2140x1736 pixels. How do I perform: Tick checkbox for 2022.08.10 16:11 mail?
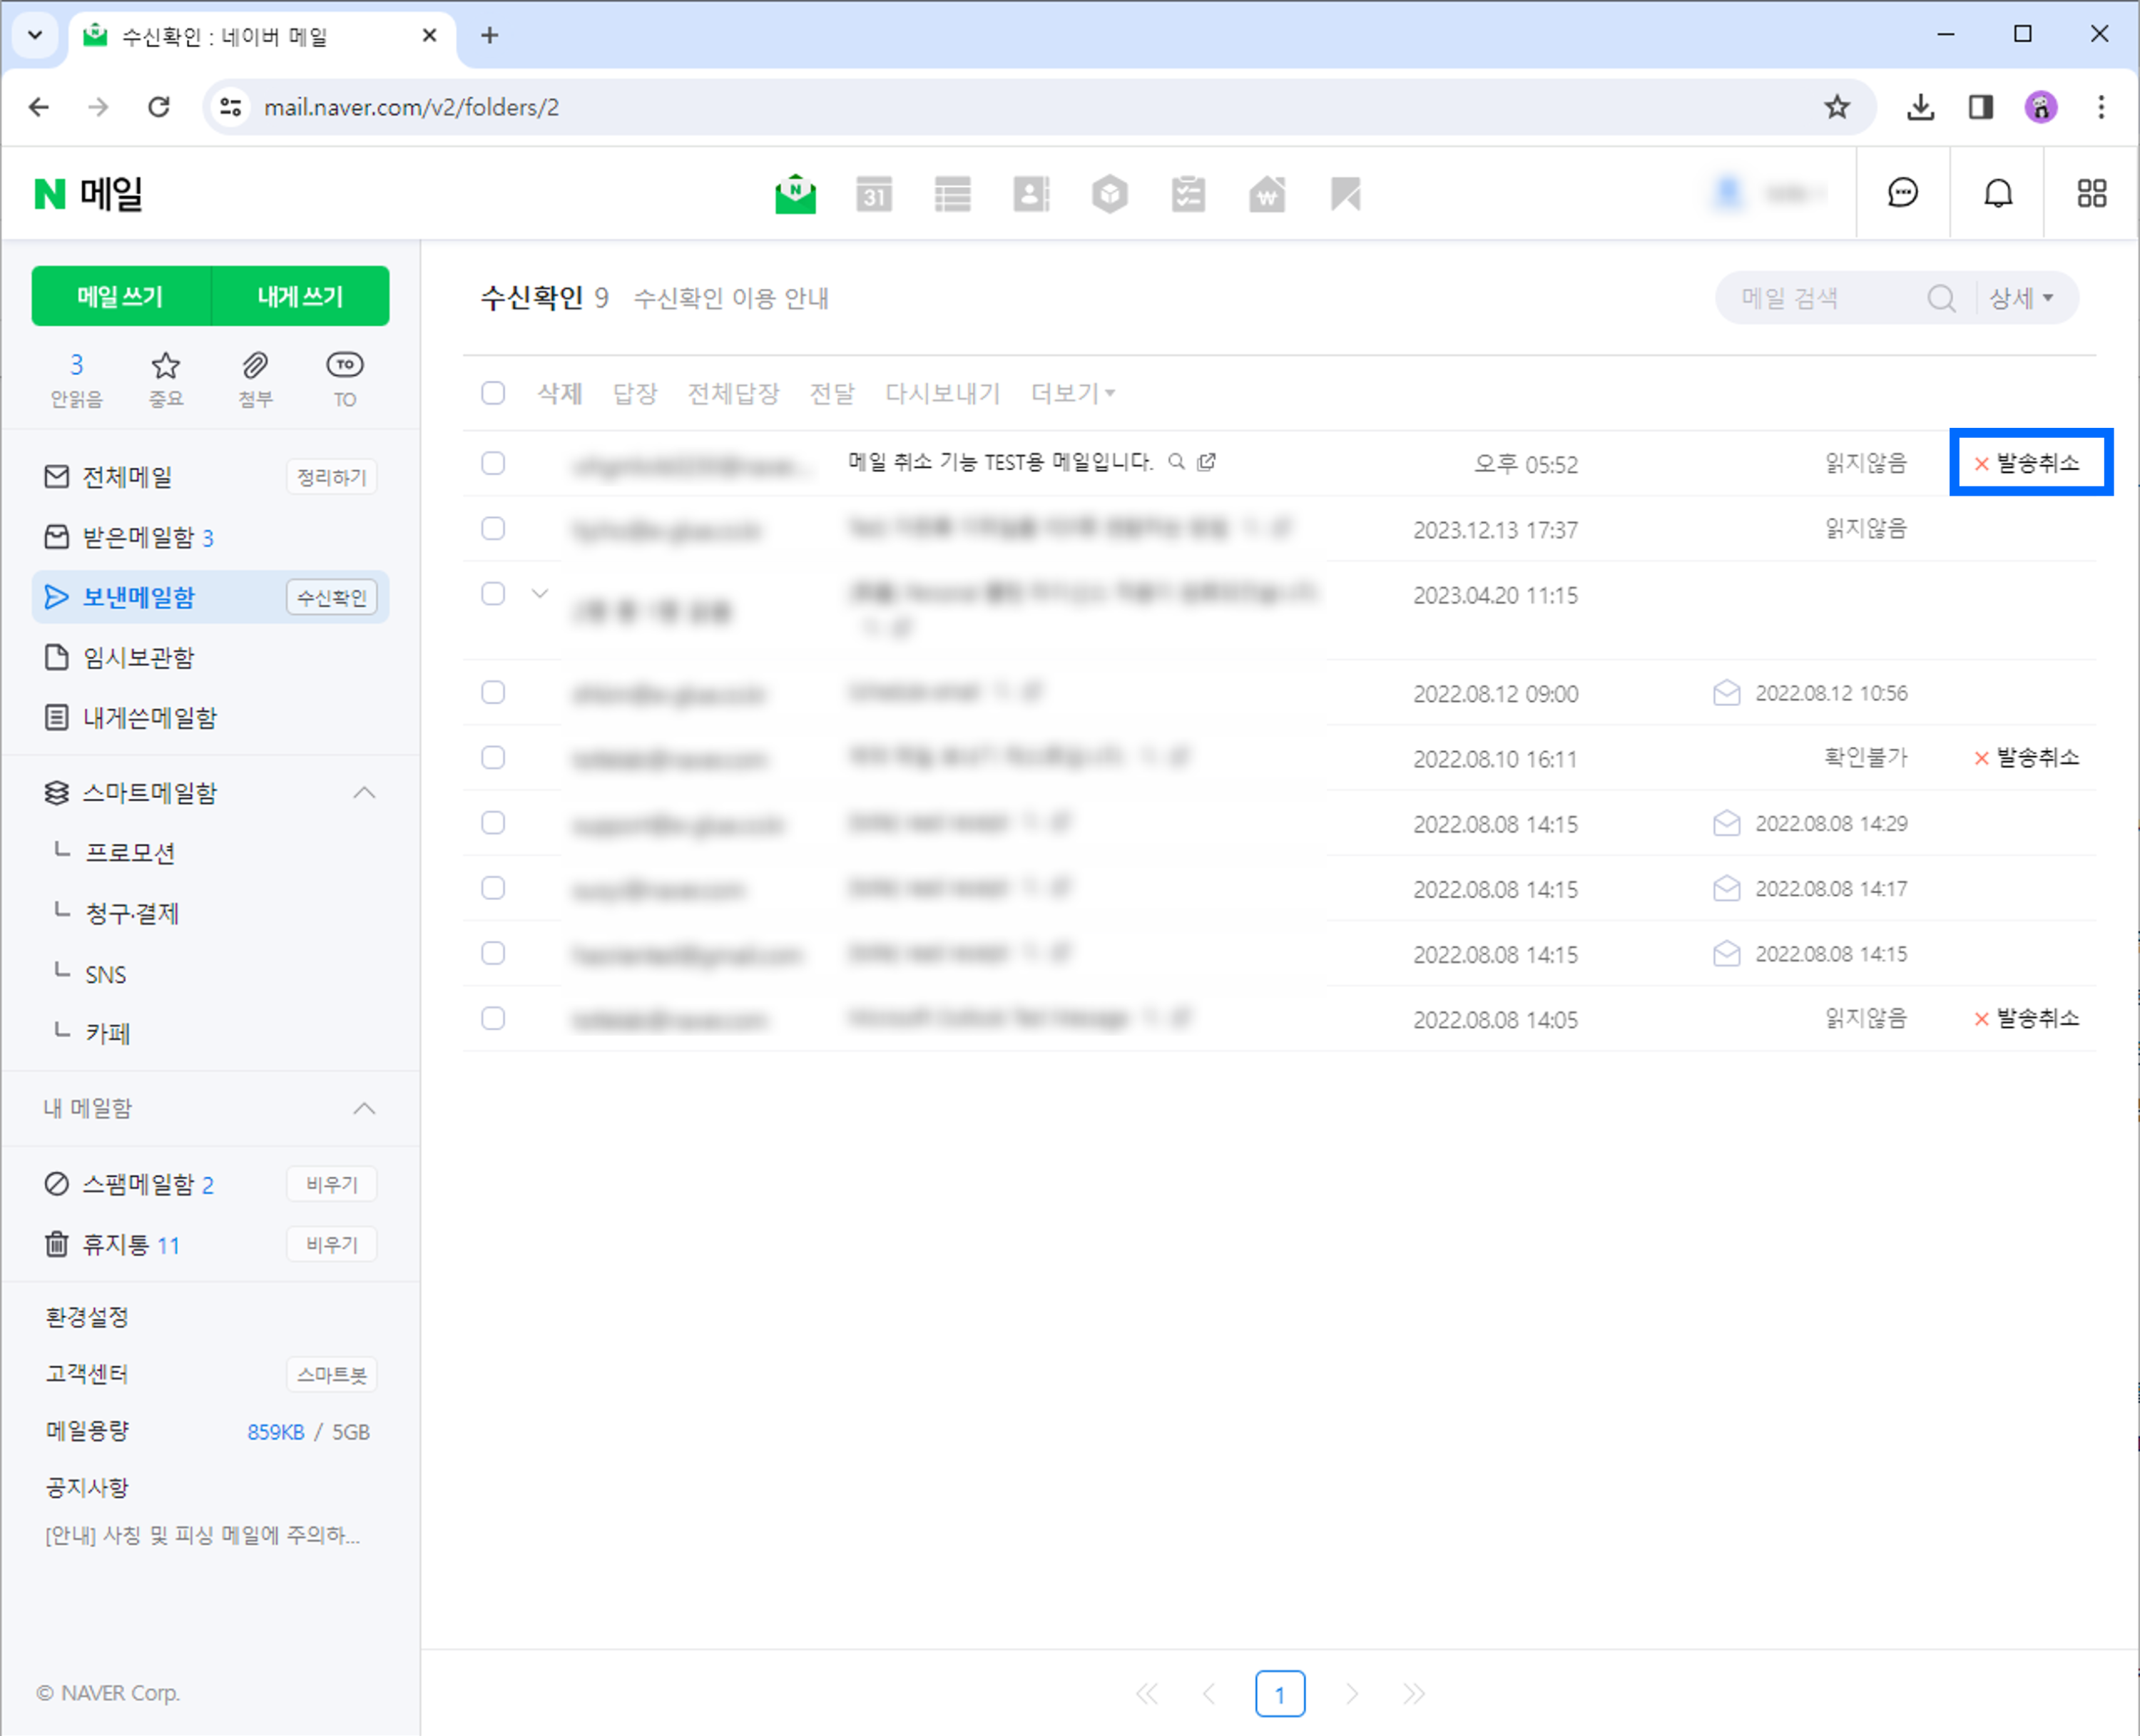pyautogui.click(x=493, y=758)
